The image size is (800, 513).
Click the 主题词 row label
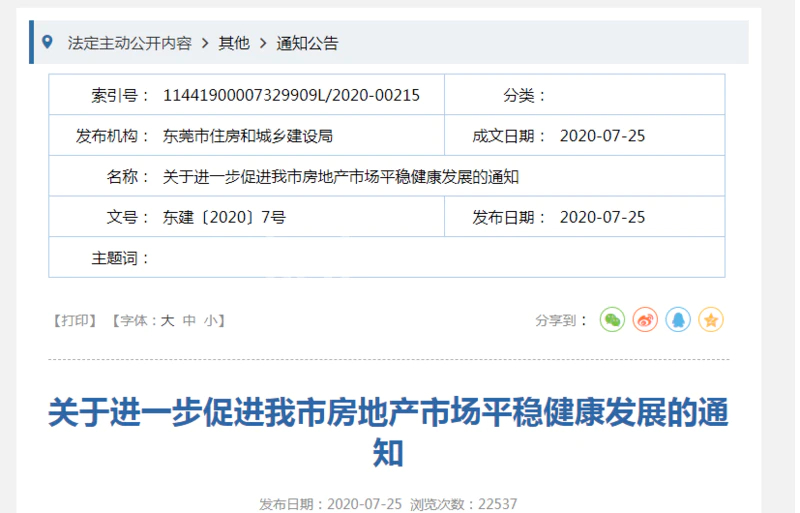[120, 258]
